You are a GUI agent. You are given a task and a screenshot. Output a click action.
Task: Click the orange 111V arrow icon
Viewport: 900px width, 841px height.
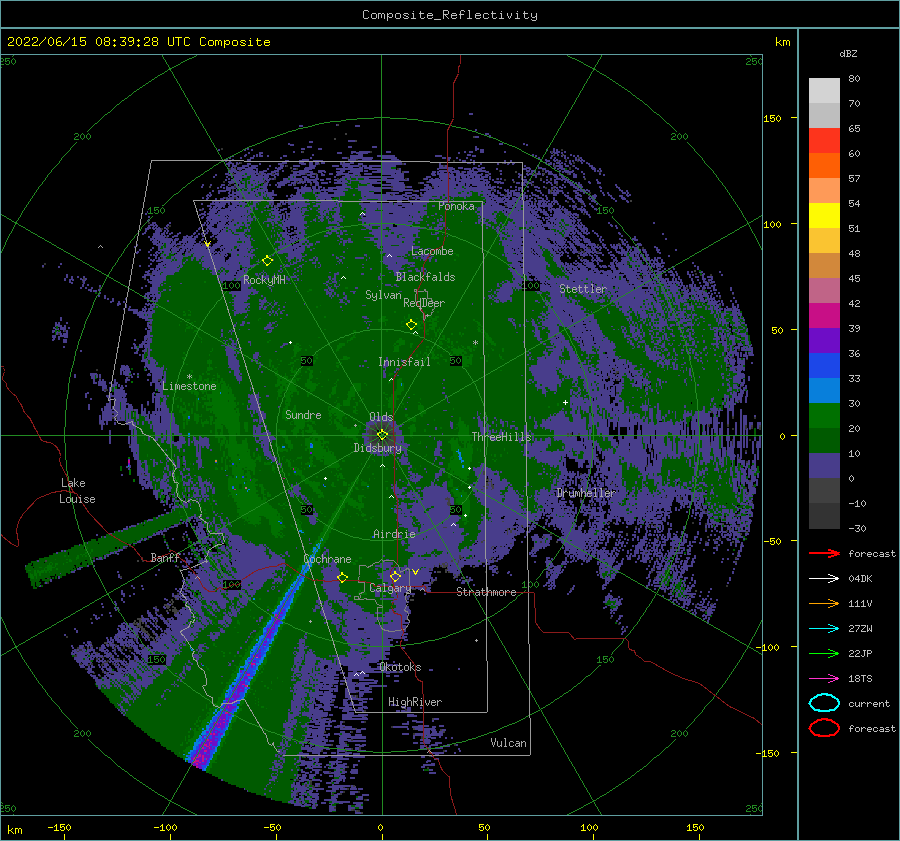tap(824, 603)
